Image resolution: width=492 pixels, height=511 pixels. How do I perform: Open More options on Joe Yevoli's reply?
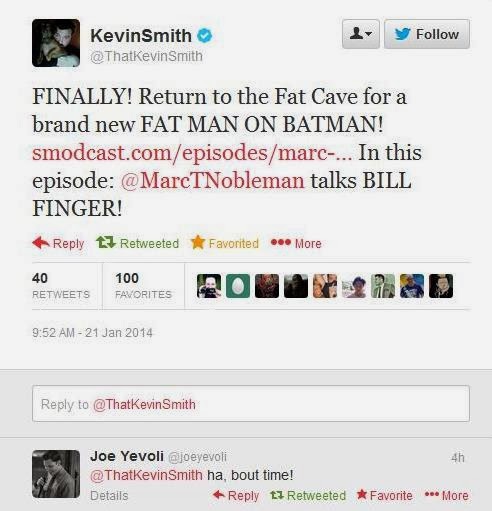click(x=447, y=495)
